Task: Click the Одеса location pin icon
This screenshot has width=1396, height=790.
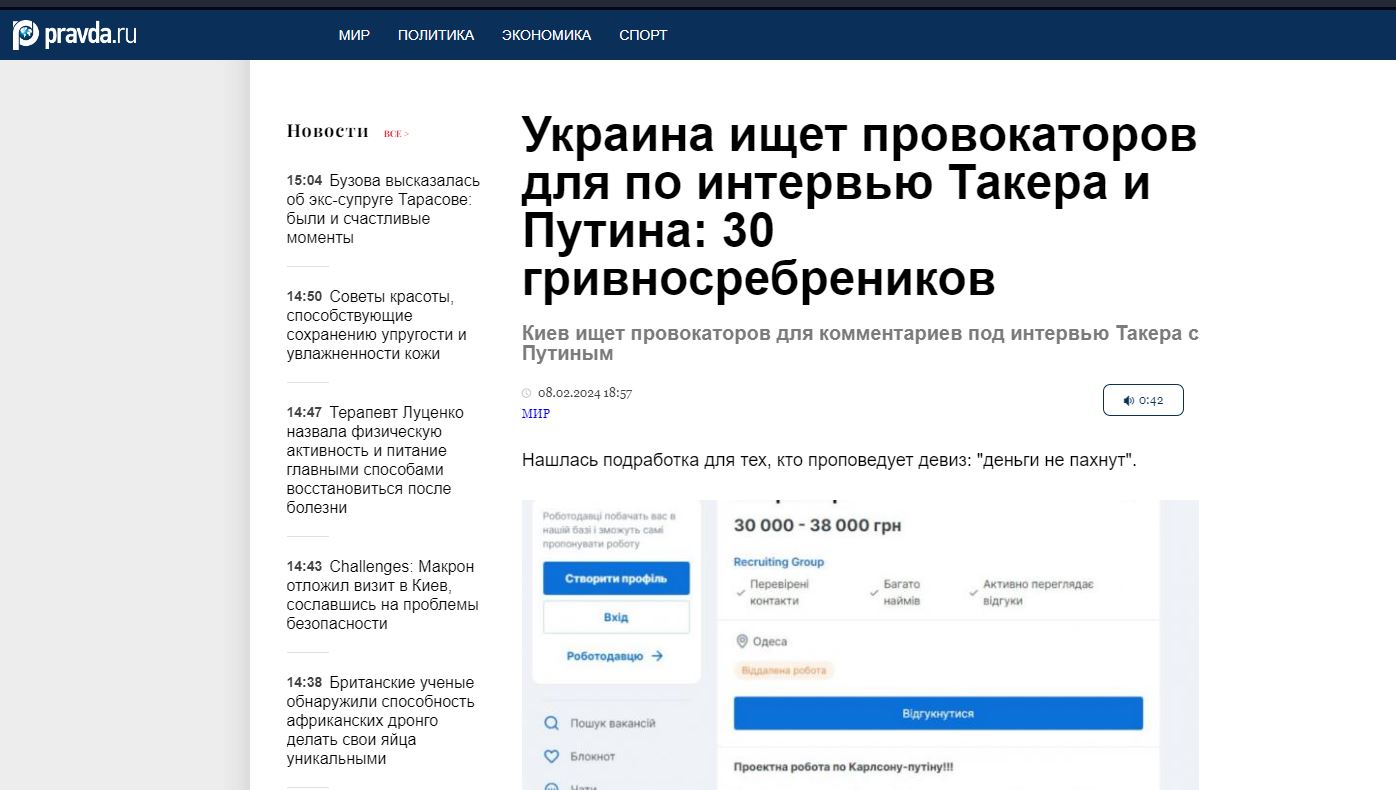Action: click(742, 641)
